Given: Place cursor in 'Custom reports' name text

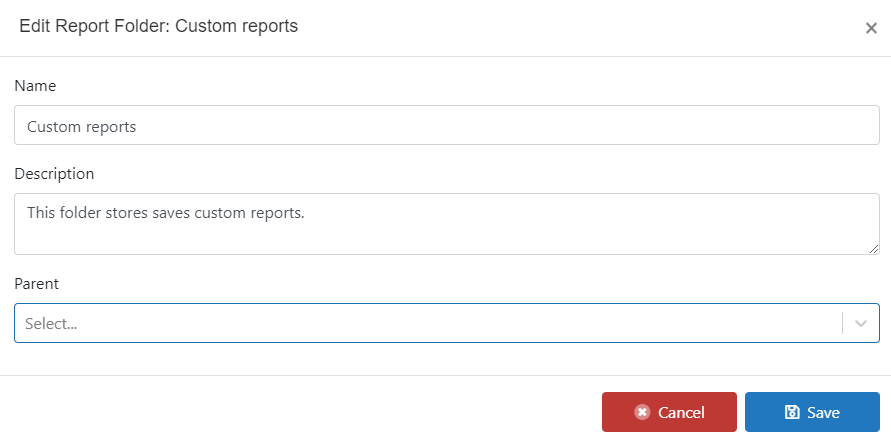Looking at the screenshot, I should [82, 127].
